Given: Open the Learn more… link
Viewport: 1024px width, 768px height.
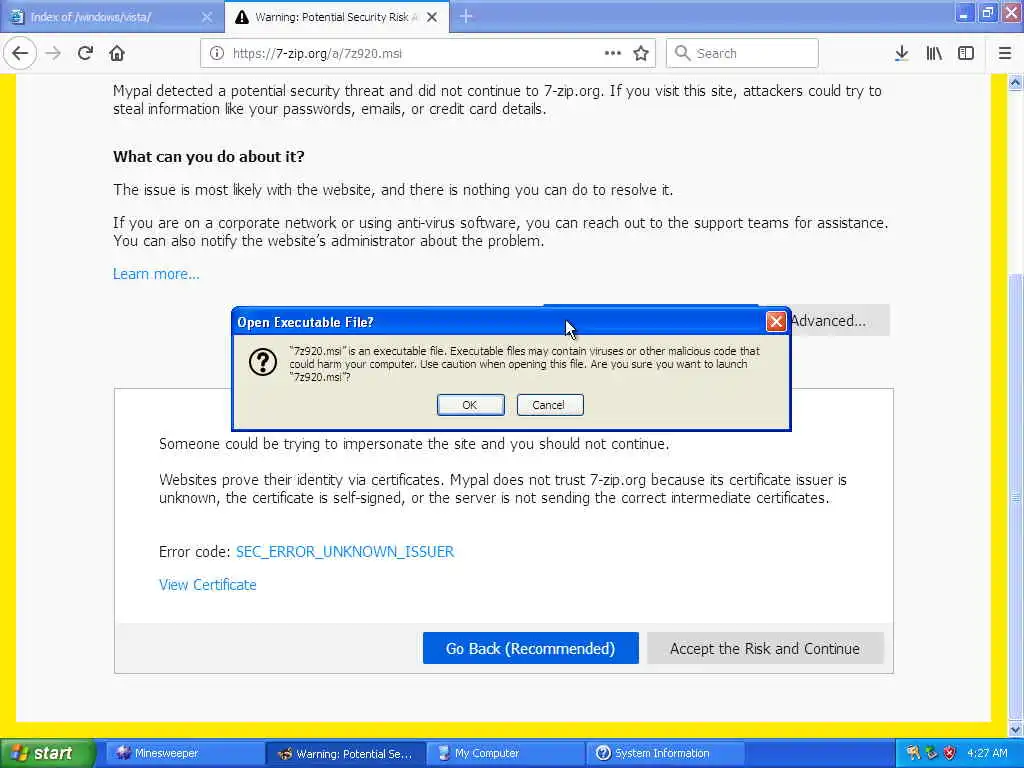Looking at the screenshot, I should click(156, 274).
